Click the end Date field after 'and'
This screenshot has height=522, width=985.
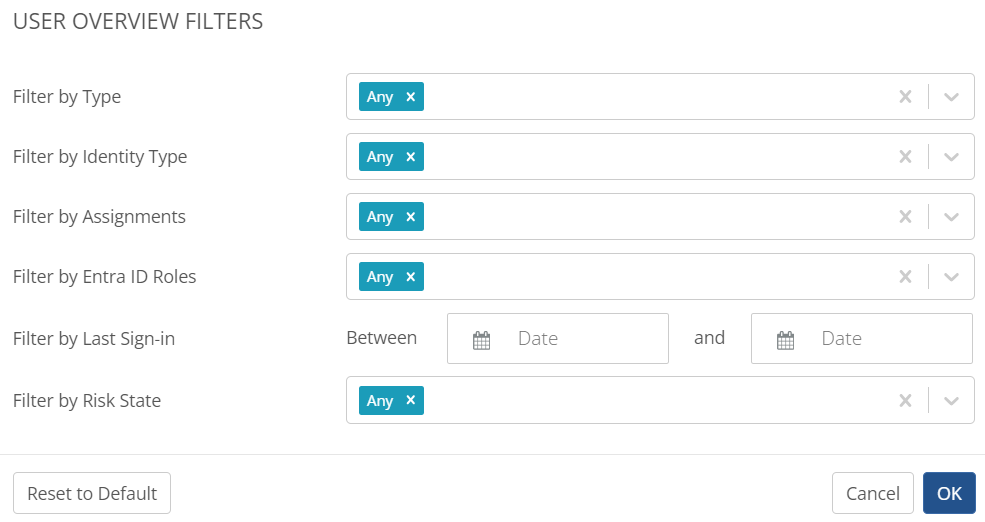(862, 339)
